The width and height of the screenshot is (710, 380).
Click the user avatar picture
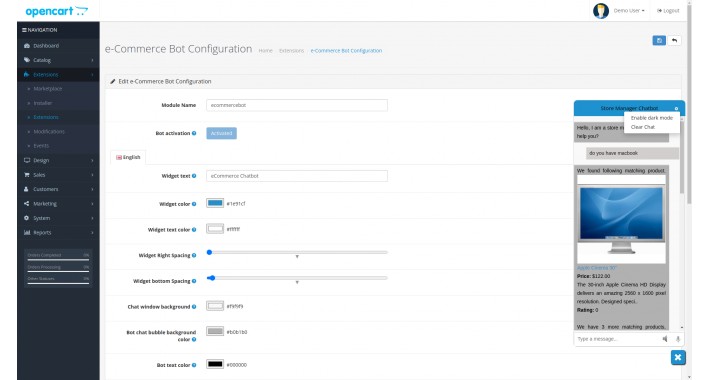pyautogui.click(x=600, y=10)
